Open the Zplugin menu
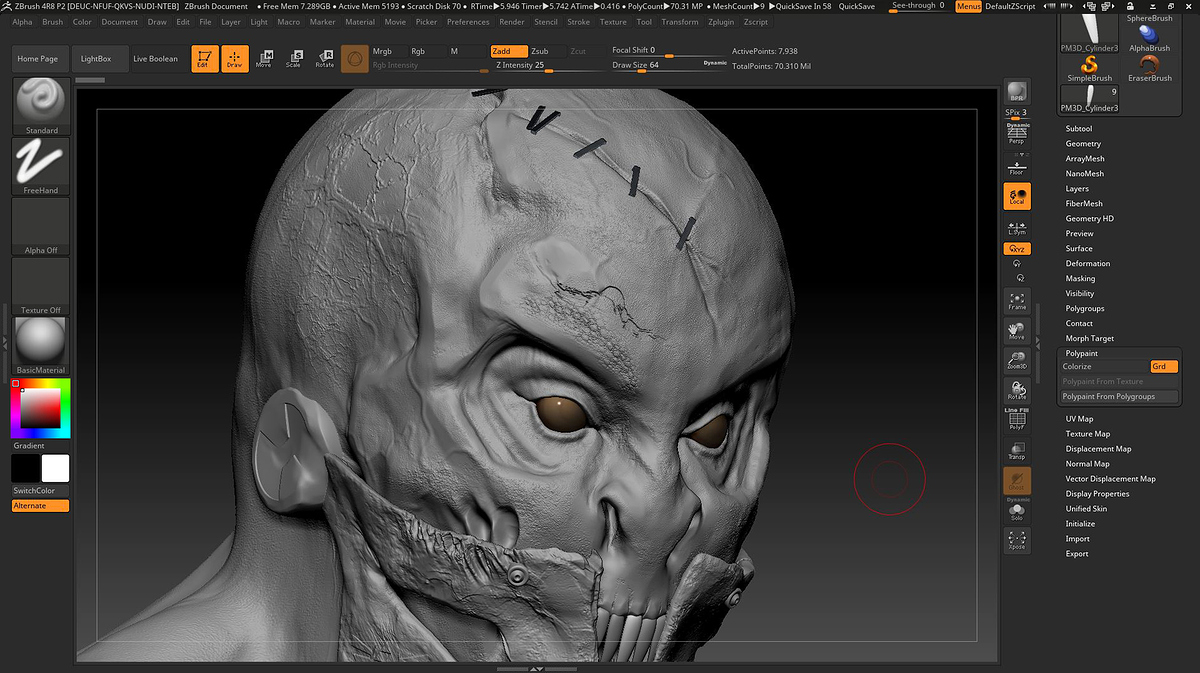Screen dimensions: 1200x673 pyautogui.click(x=720, y=22)
